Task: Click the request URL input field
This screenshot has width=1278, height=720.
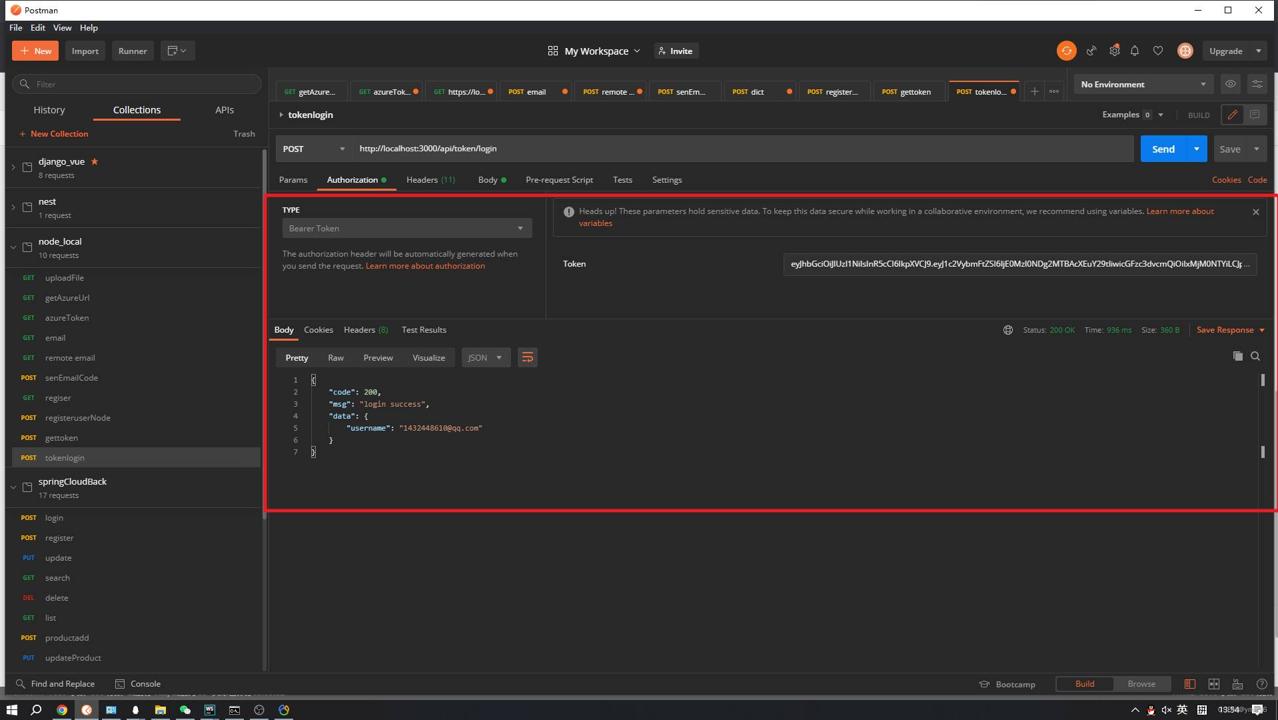Action: coord(743,149)
